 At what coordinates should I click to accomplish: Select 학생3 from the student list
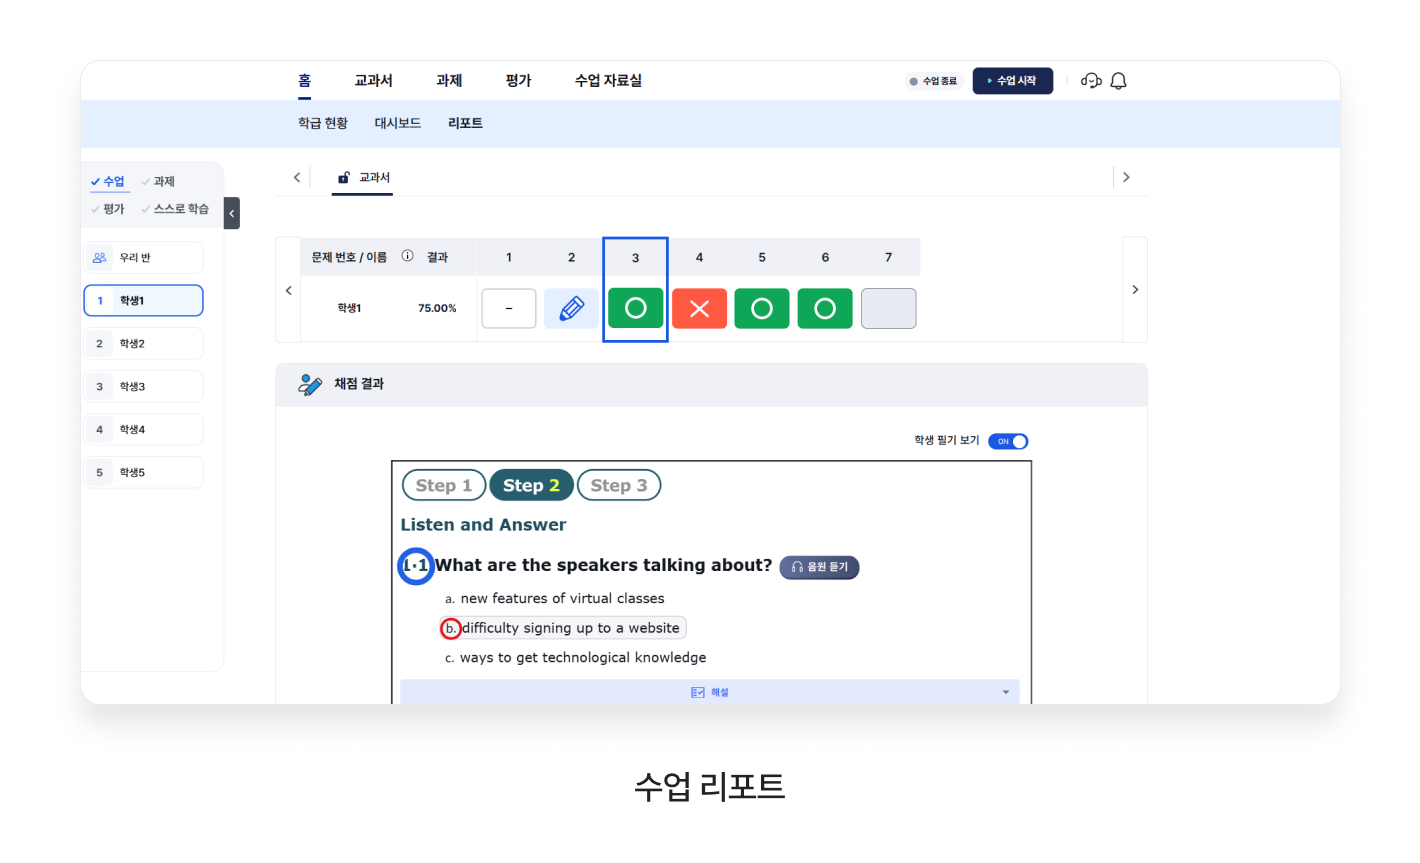click(143, 387)
